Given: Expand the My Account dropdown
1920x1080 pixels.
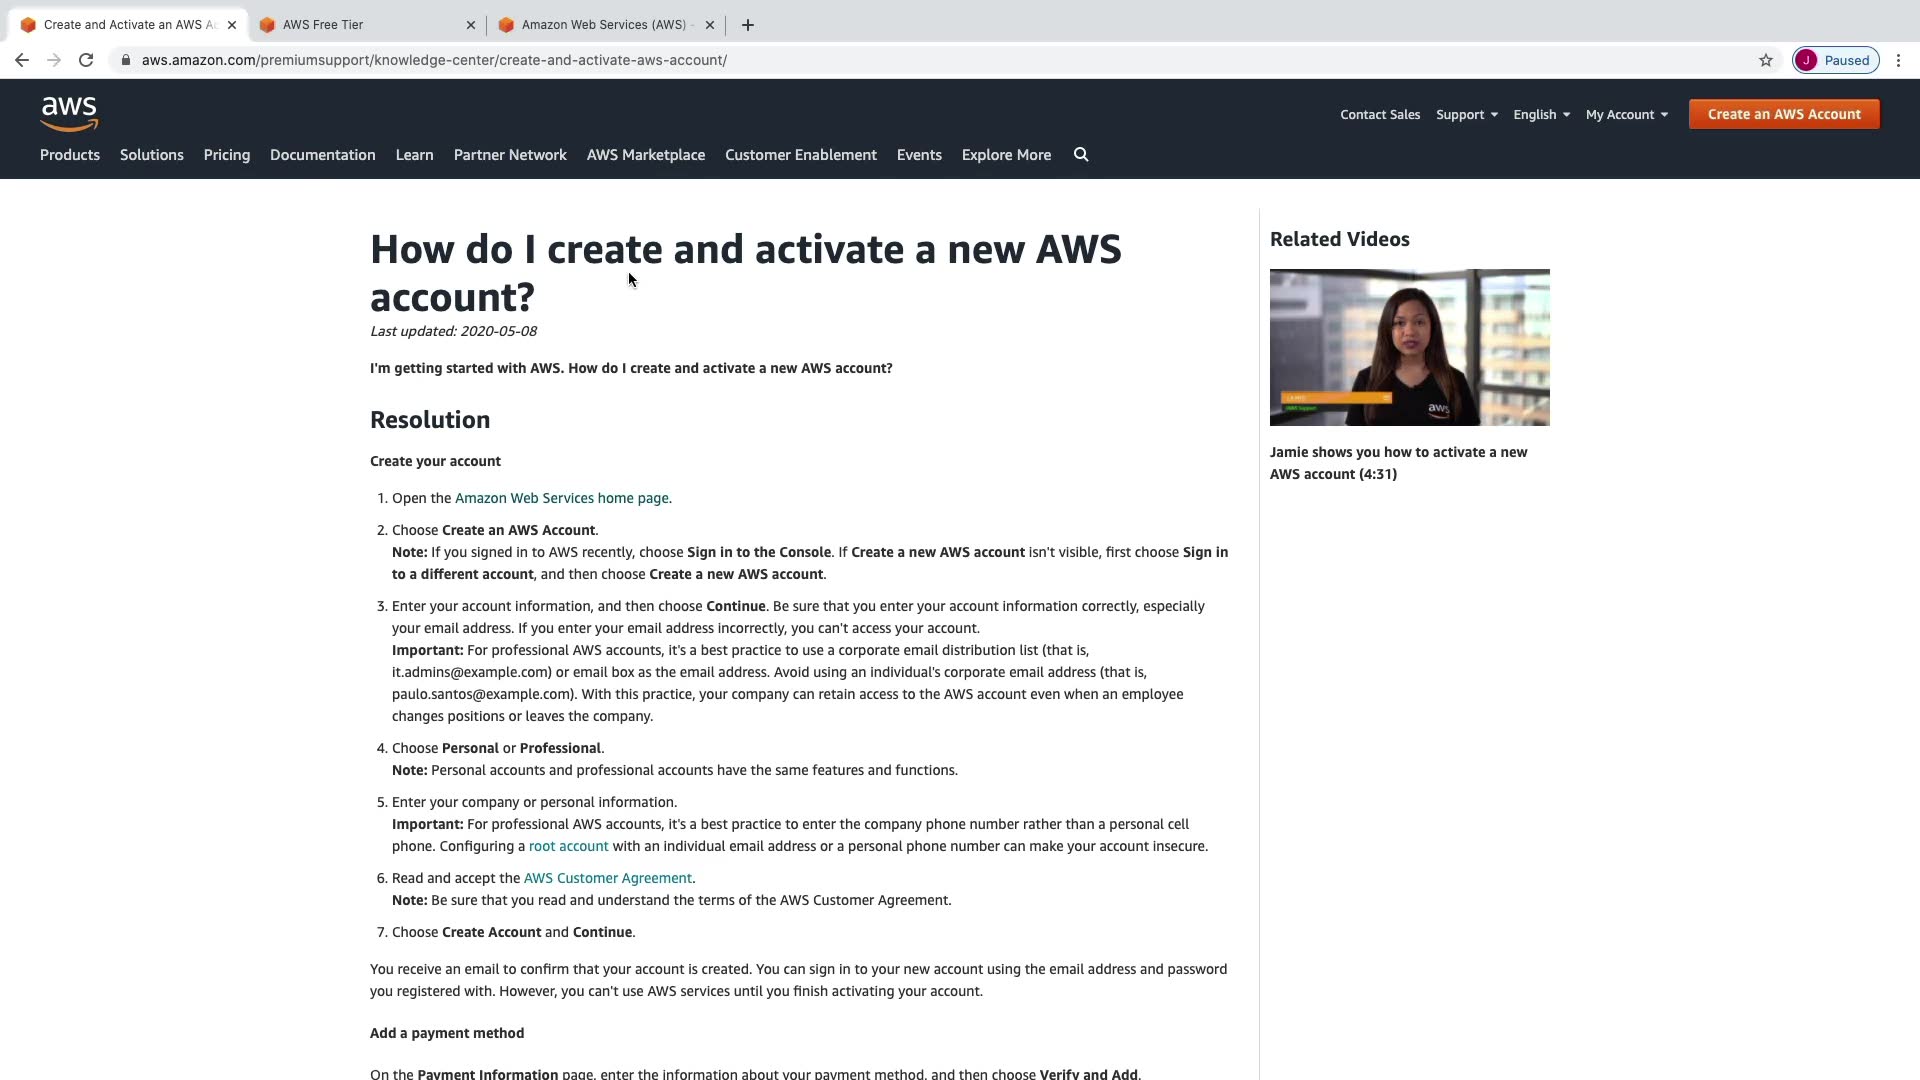Looking at the screenshot, I should 1626,115.
